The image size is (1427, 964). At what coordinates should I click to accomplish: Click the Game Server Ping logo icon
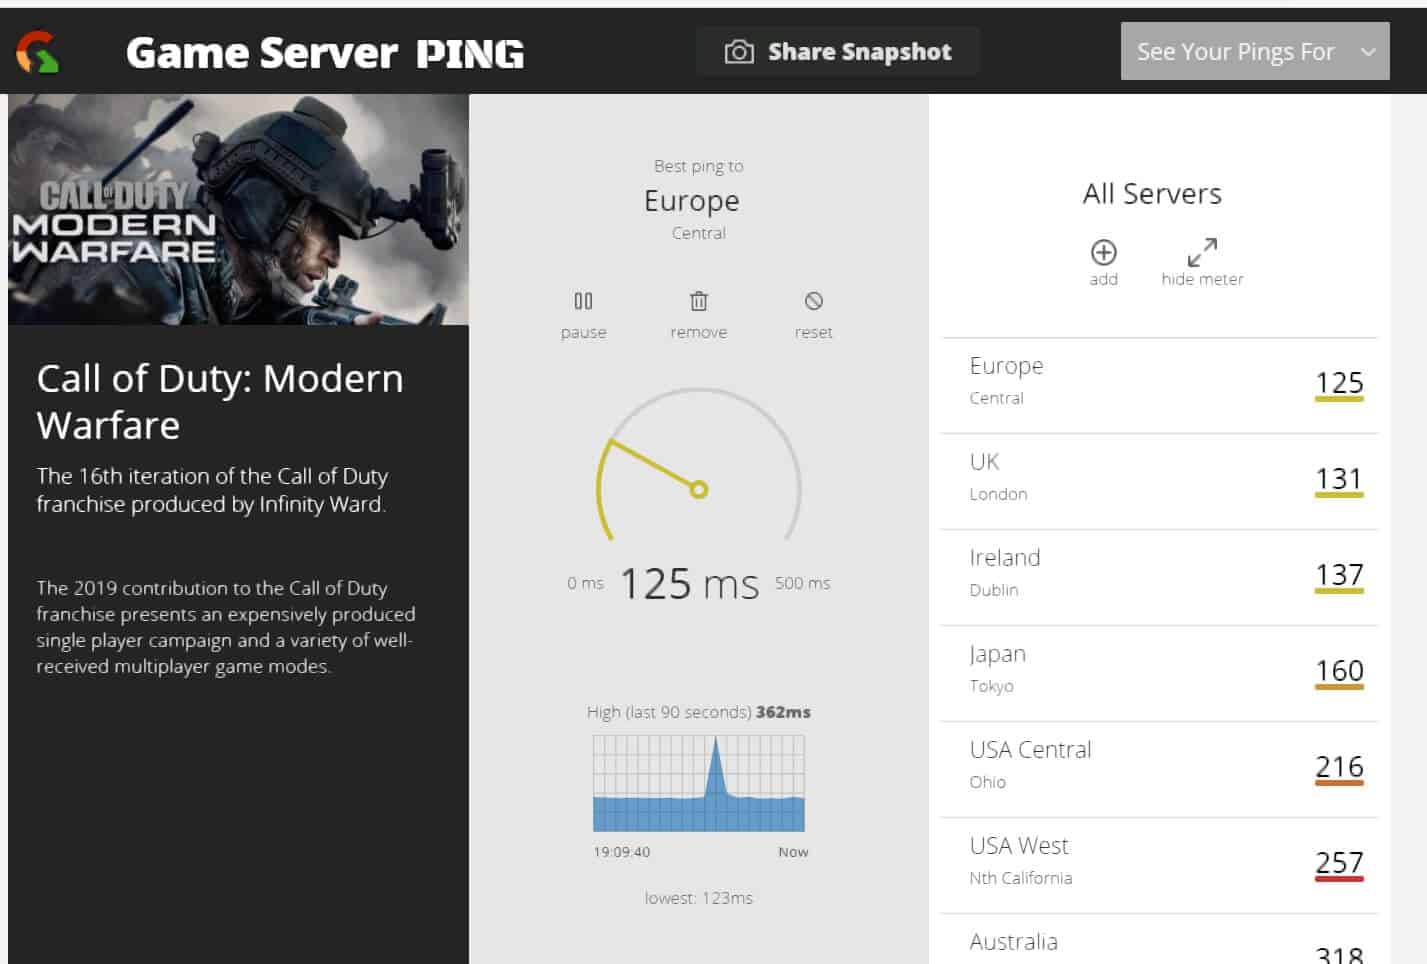tap(38, 52)
